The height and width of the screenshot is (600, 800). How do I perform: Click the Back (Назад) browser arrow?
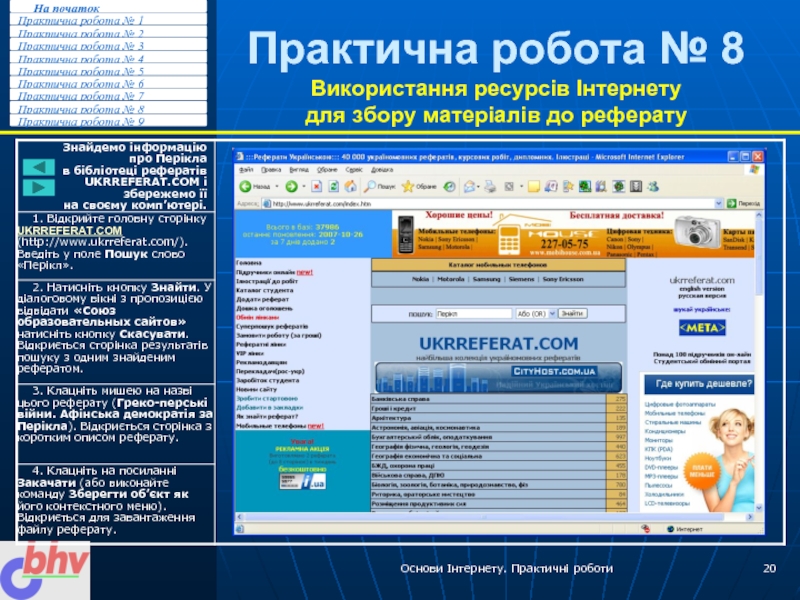[x=255, y=187]
